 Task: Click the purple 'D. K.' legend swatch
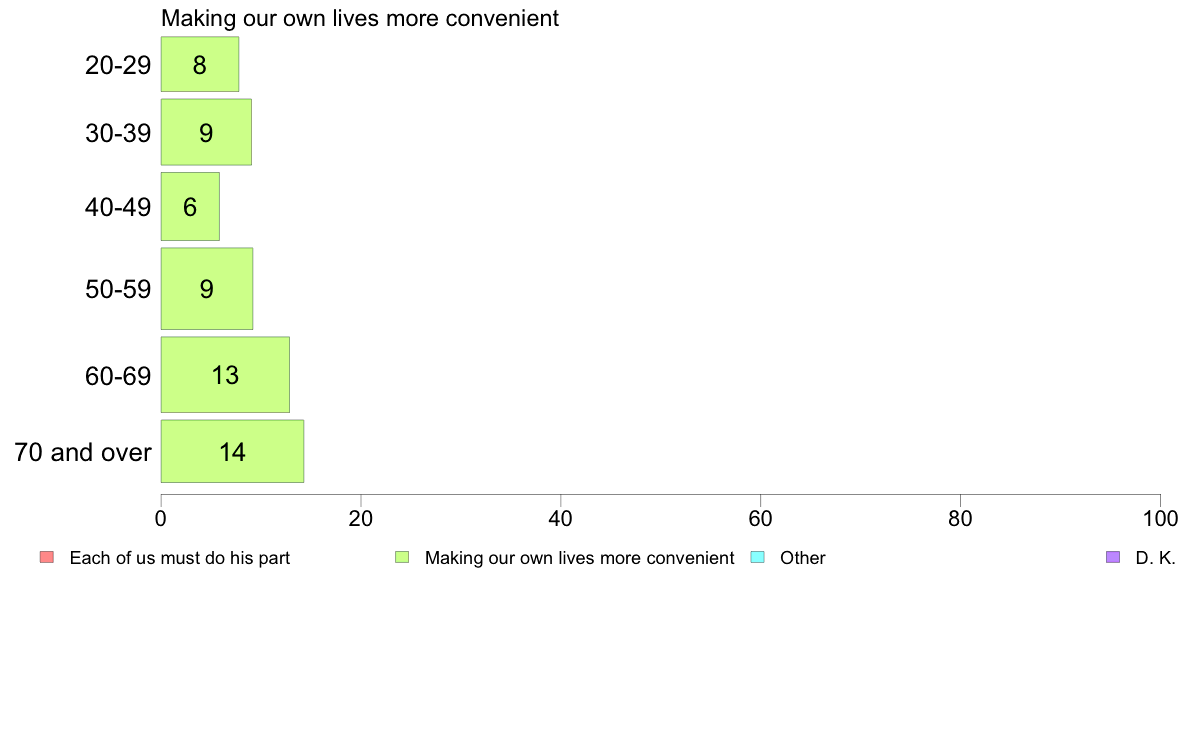1113,557
